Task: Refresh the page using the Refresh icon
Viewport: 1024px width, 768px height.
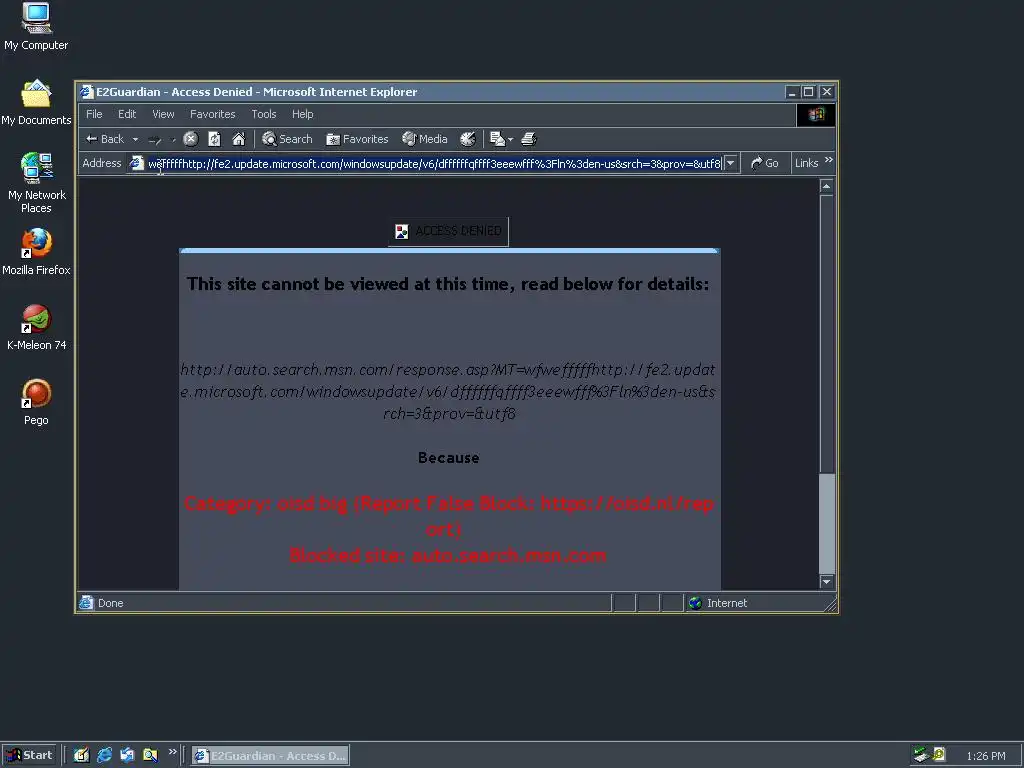Action: 214,138
